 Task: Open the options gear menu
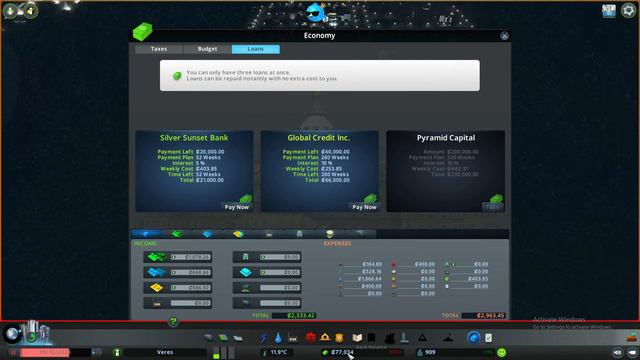(628, 10)
